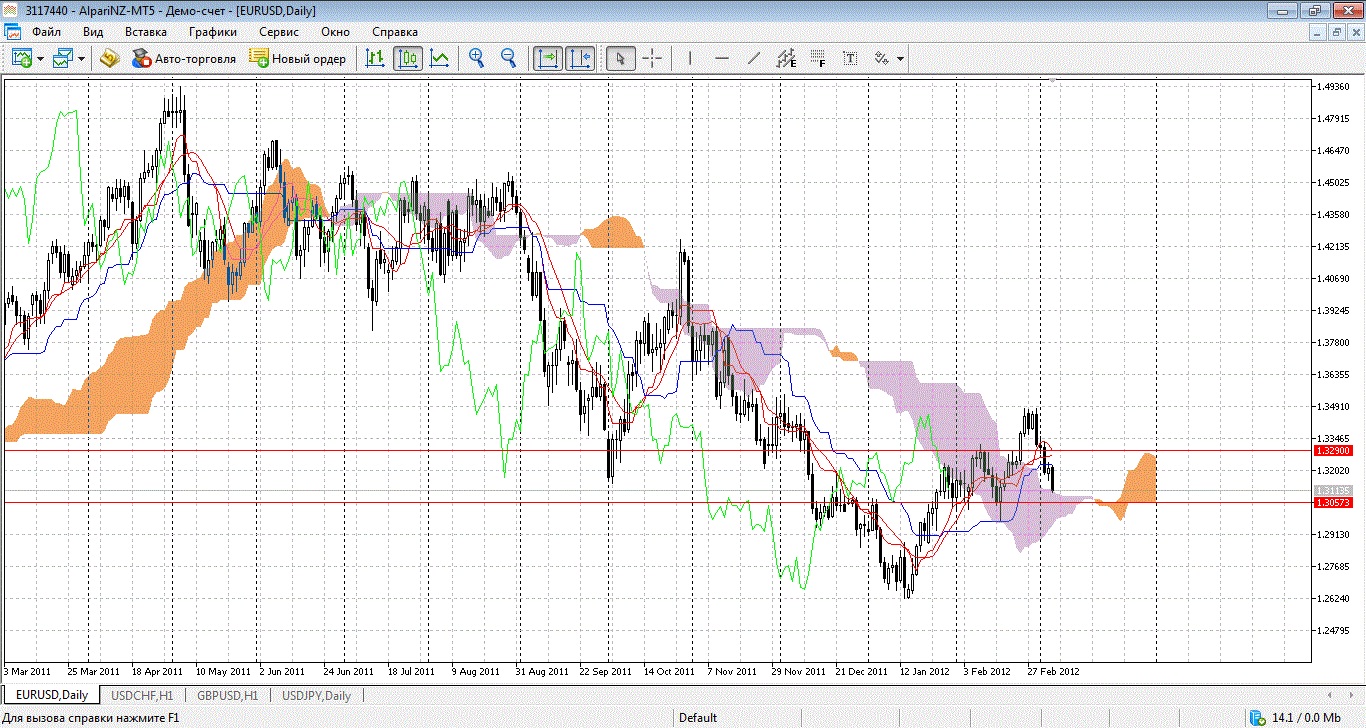This screenshot has height=728, width=1366.
Task: Toggle candlestick chart mode
Action: coord(407,58)
